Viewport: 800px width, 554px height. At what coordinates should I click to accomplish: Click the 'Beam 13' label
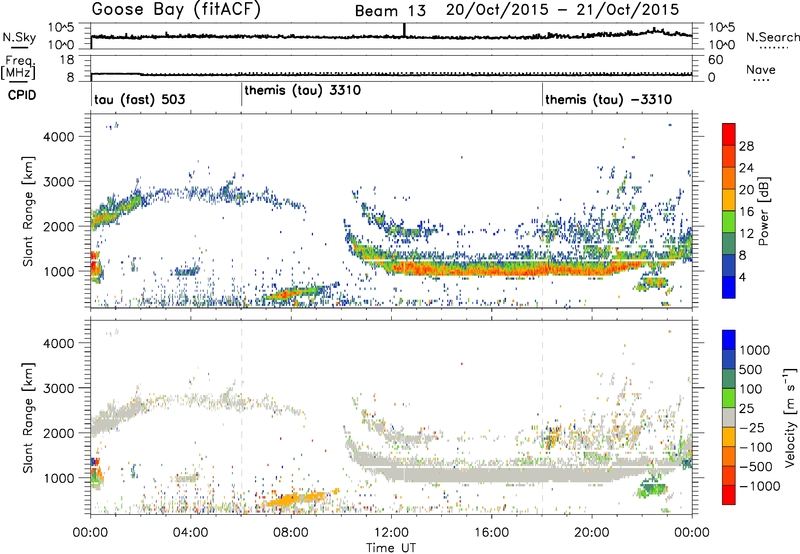point(390,11)
